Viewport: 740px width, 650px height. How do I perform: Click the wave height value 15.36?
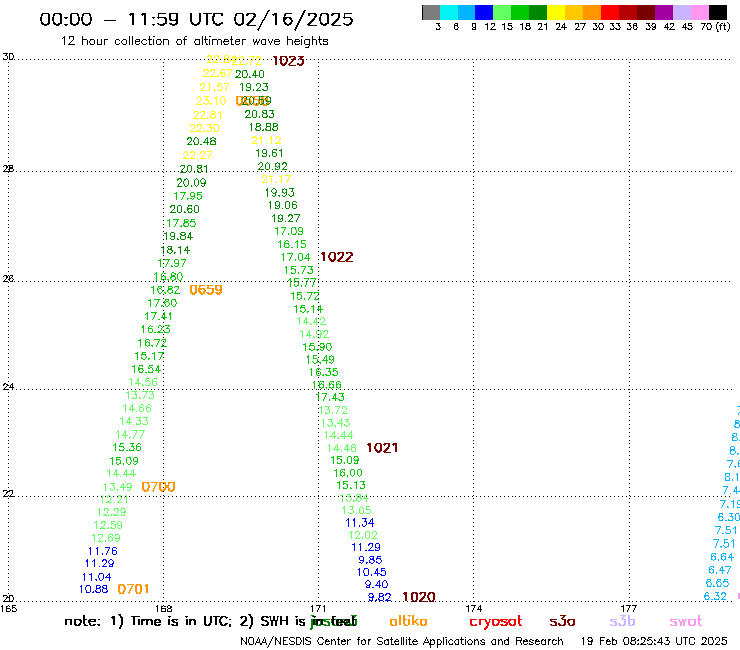tap(127, 447)
